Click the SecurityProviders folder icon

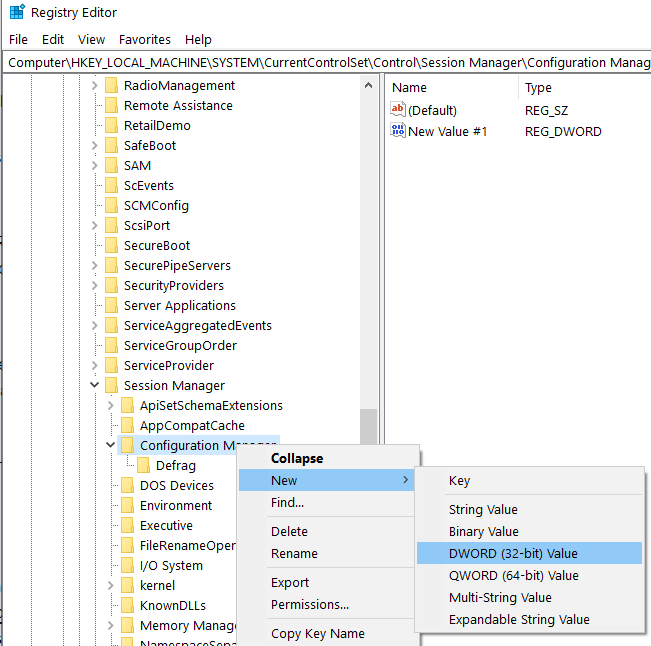pos(111,285)
